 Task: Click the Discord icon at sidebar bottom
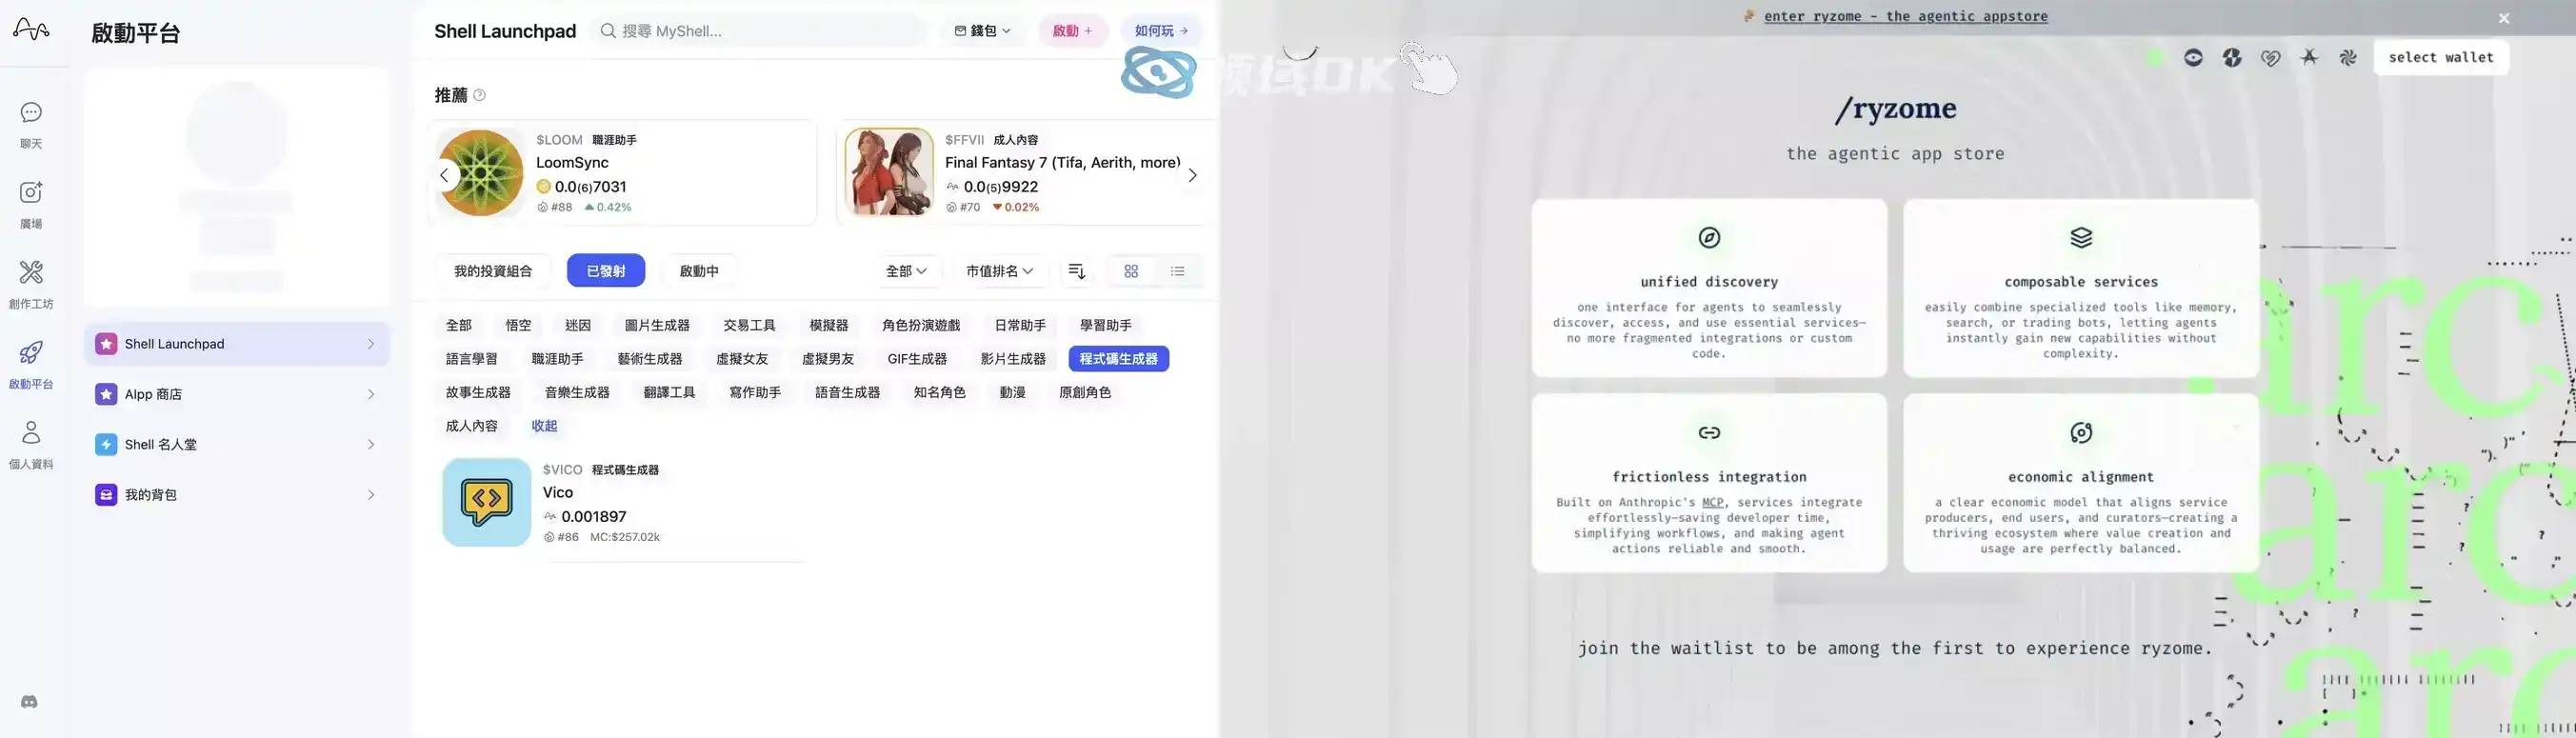(29, 702)
